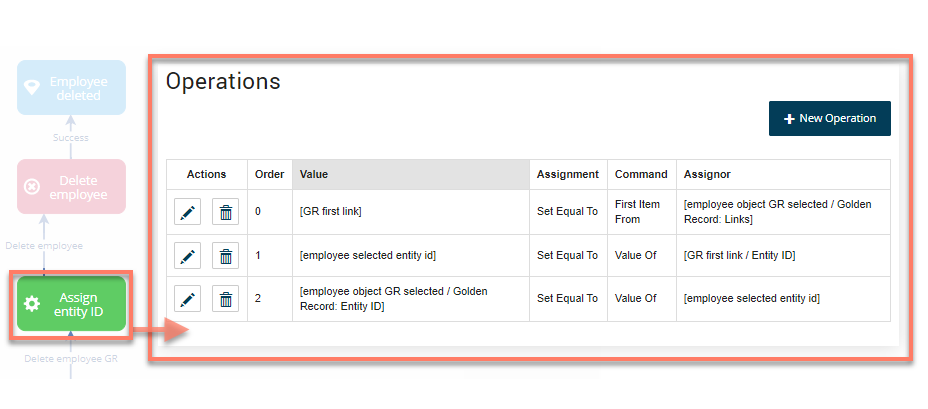Click the Assignment column header
928x409 pixels.
pyautogui.click(x=567, y=174)
